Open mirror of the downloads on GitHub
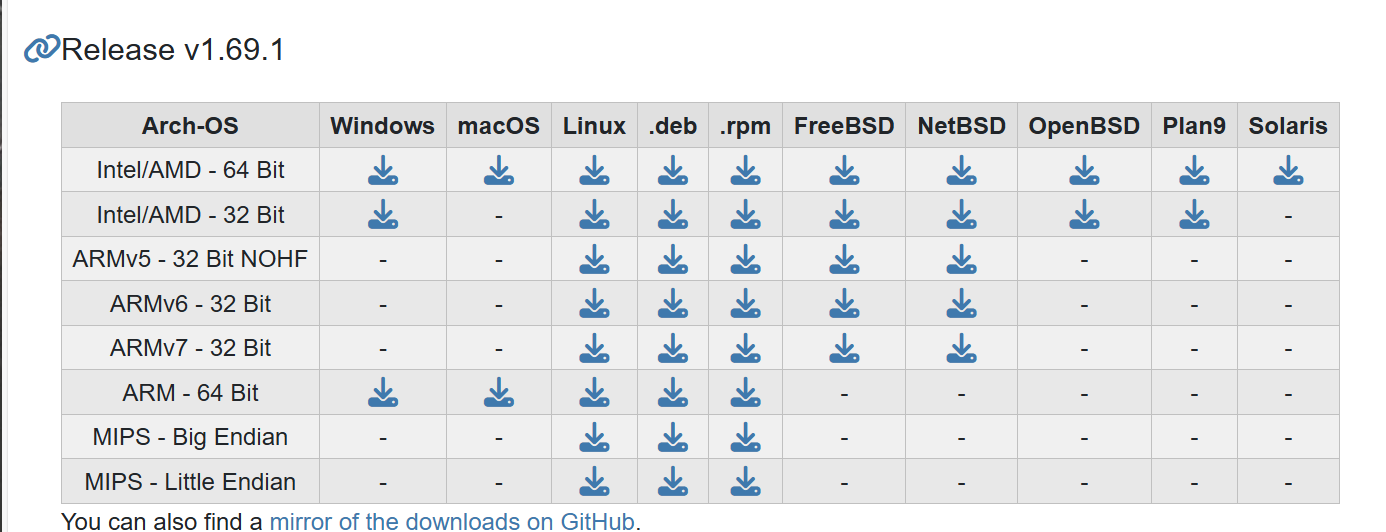Screen dimensions: 1386x532 [453, 521]
